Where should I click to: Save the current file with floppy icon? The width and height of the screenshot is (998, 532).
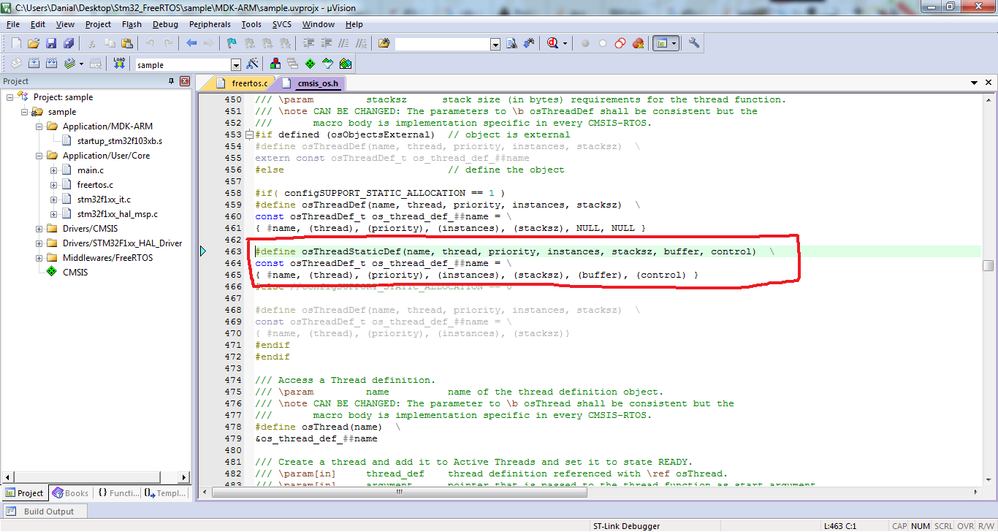51,43
